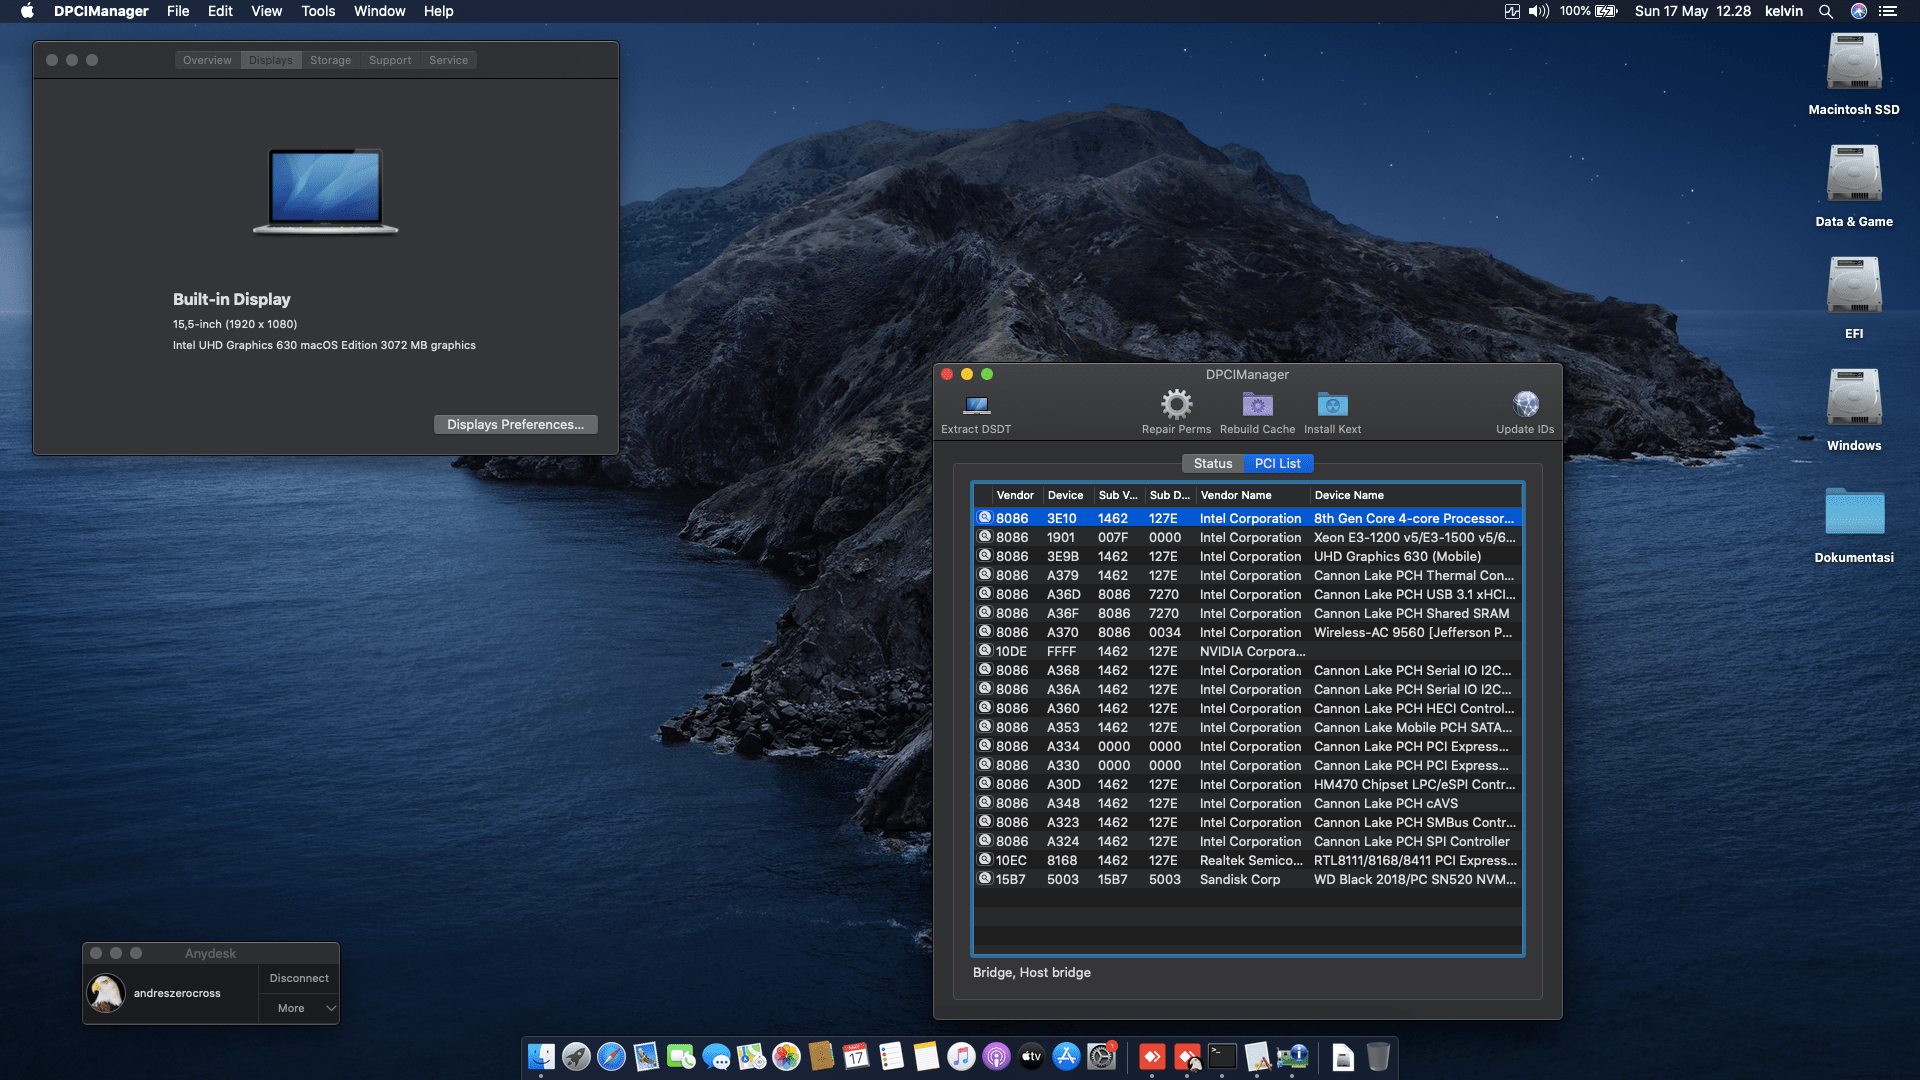The image size is (1920, 1080).
Task: Open Launchpad from the dock
Action: pos(576,1056)
